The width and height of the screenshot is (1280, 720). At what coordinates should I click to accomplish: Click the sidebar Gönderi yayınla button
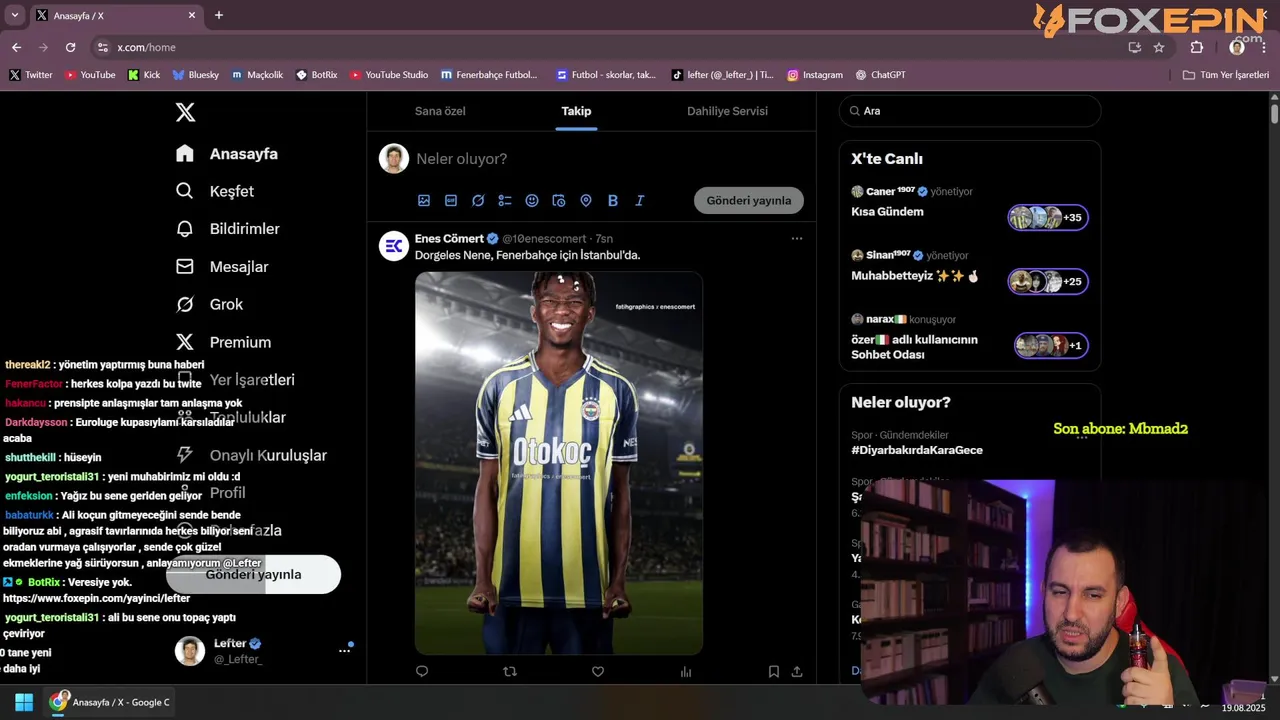253,575
